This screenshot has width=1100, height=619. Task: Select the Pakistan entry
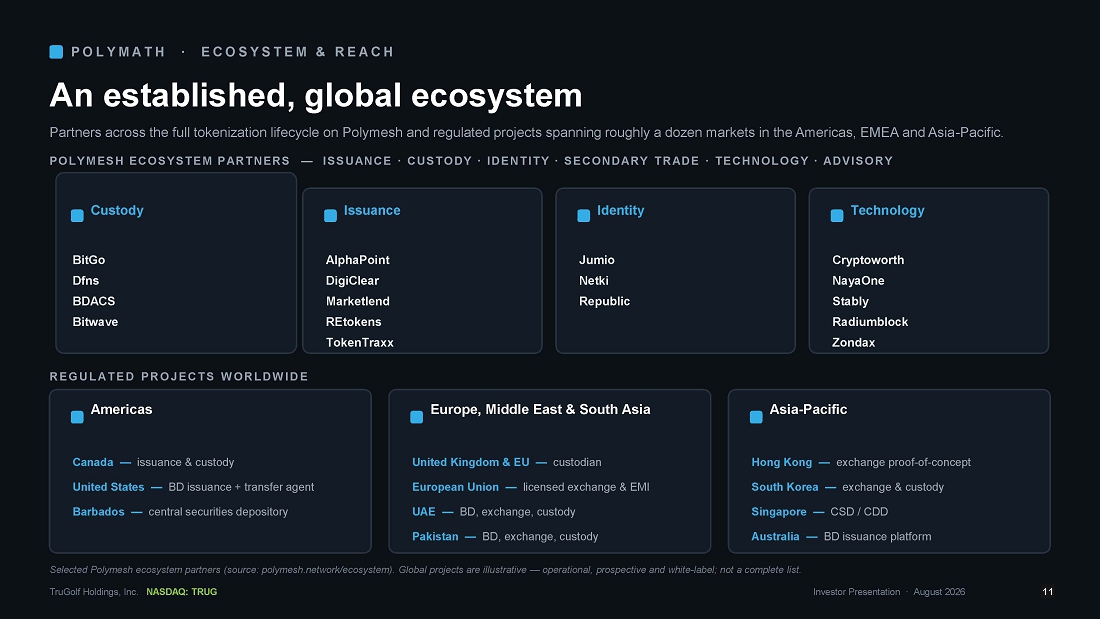435,536
